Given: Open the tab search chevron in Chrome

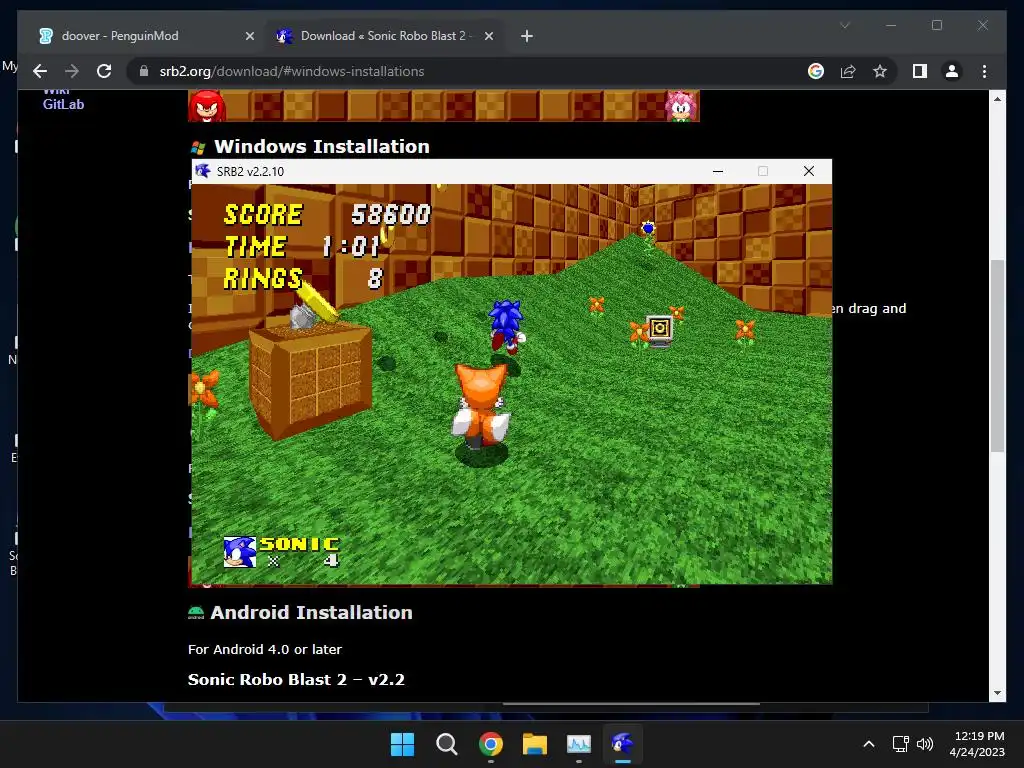Looking at the screenshot, I should click(x=844, y=25).
